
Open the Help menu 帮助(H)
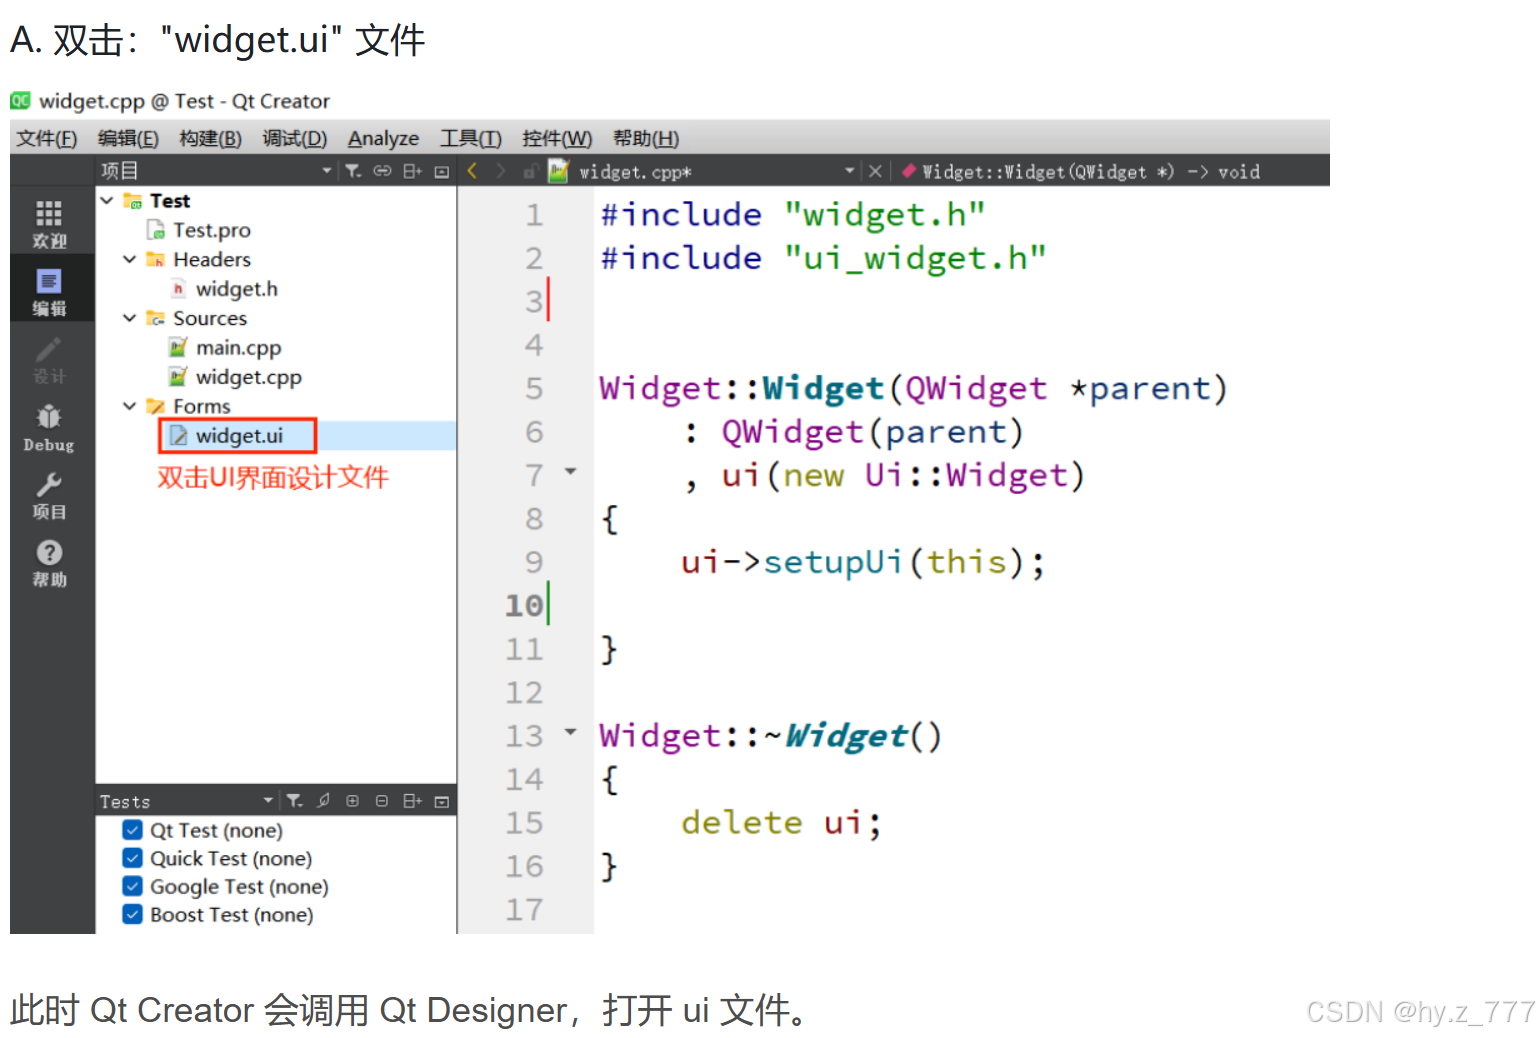click(x=646, y=138)
